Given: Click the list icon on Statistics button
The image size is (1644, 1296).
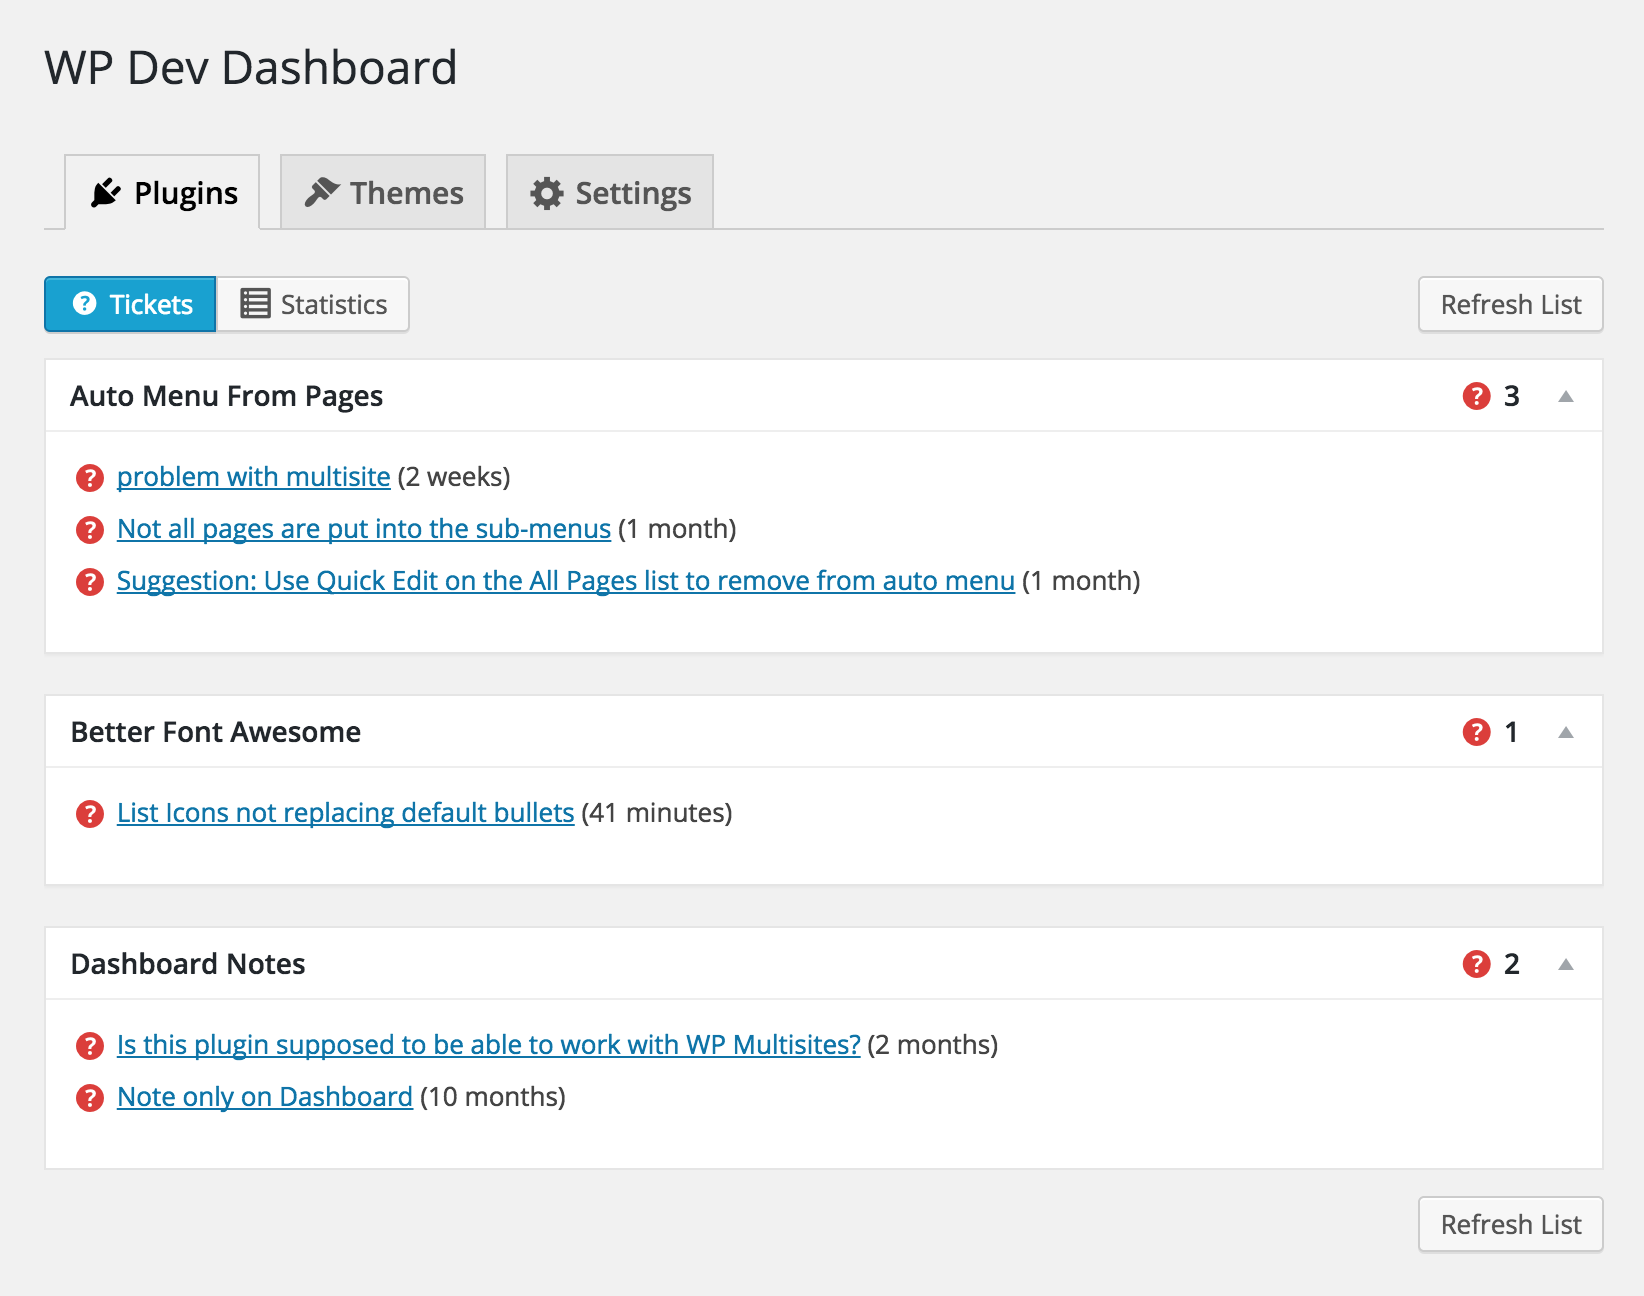Looking at the screenshot, I should [x=255, y=304].
